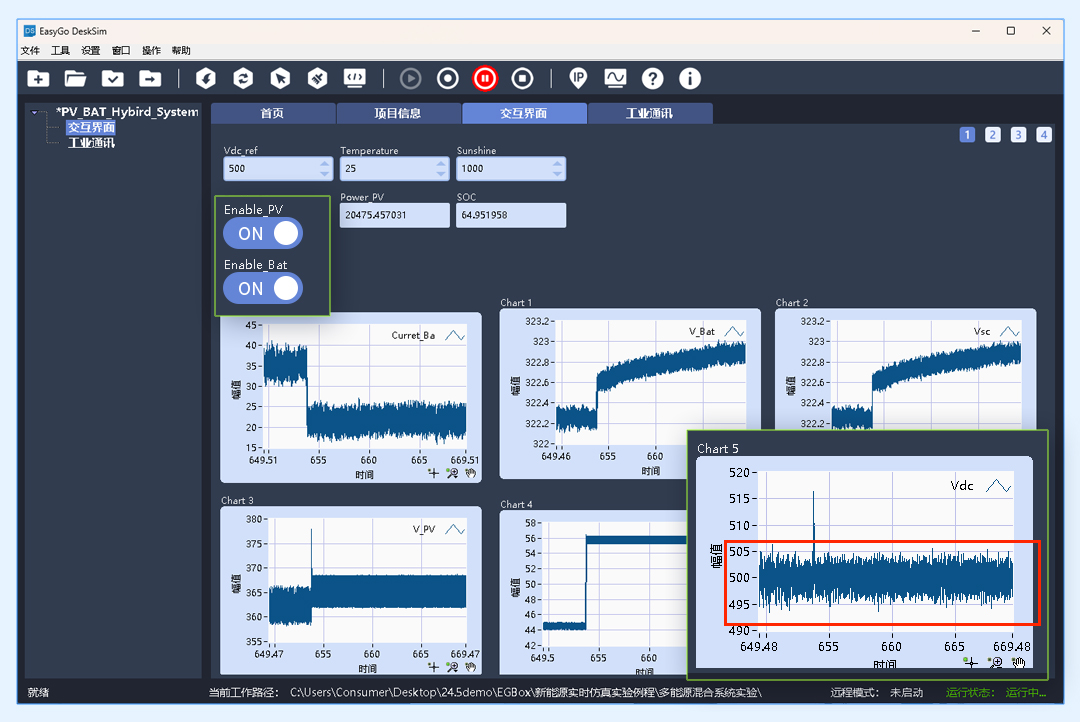Go to interface page 4

pos(1043,134)
